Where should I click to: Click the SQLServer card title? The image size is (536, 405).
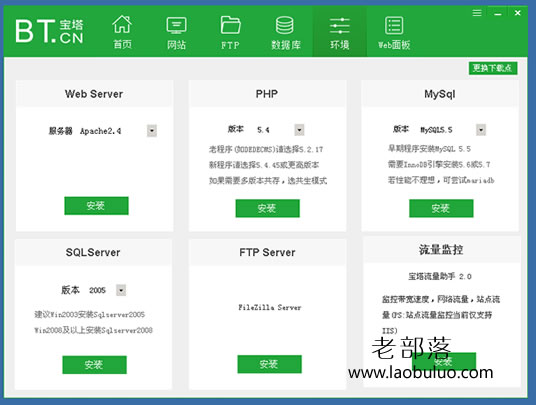coord(93,253)
